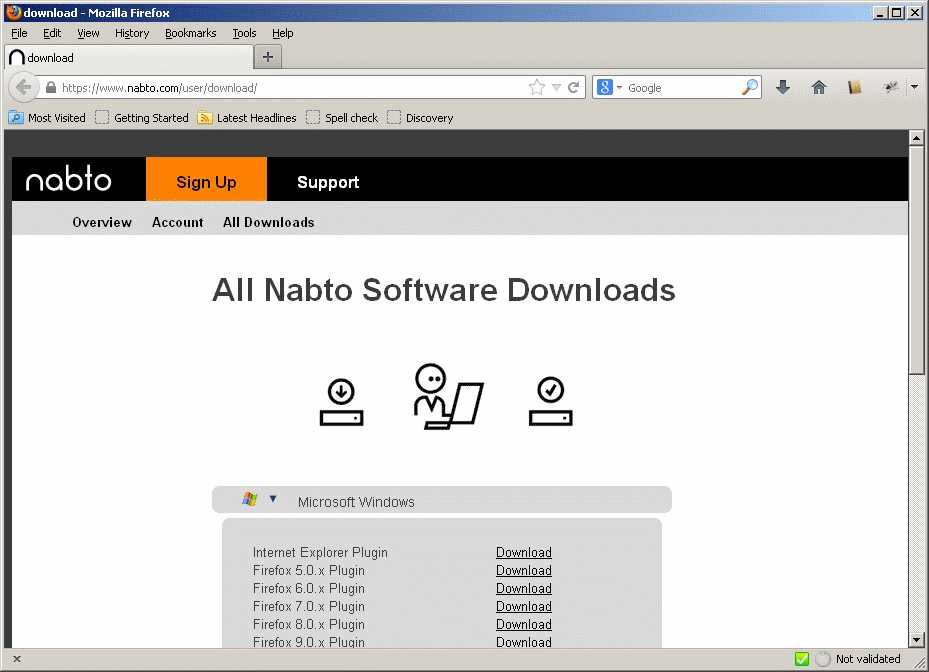Go to the Home page icon

tap(819, 88)
